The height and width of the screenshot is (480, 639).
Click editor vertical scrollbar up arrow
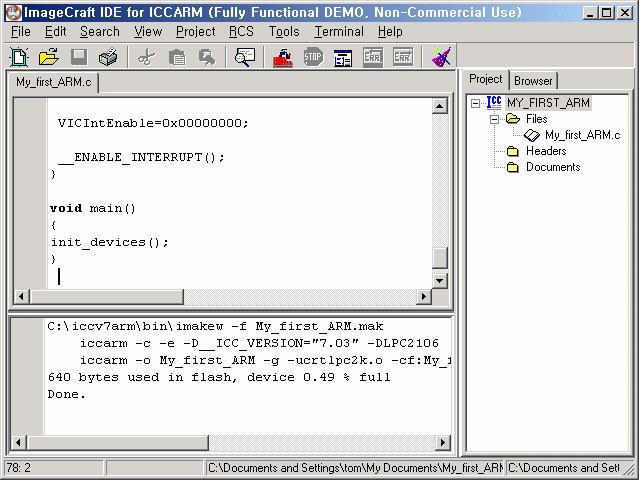click(440, 106)
